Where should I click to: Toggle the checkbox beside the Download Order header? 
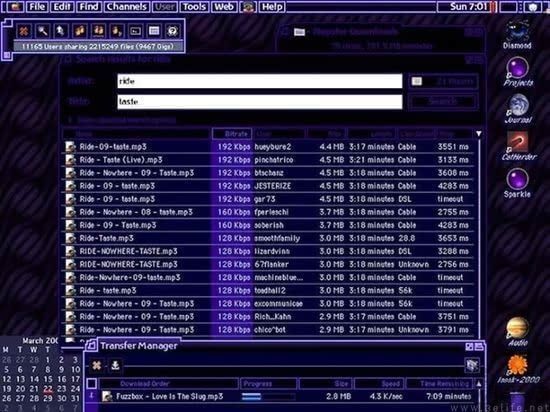point(92,383)
